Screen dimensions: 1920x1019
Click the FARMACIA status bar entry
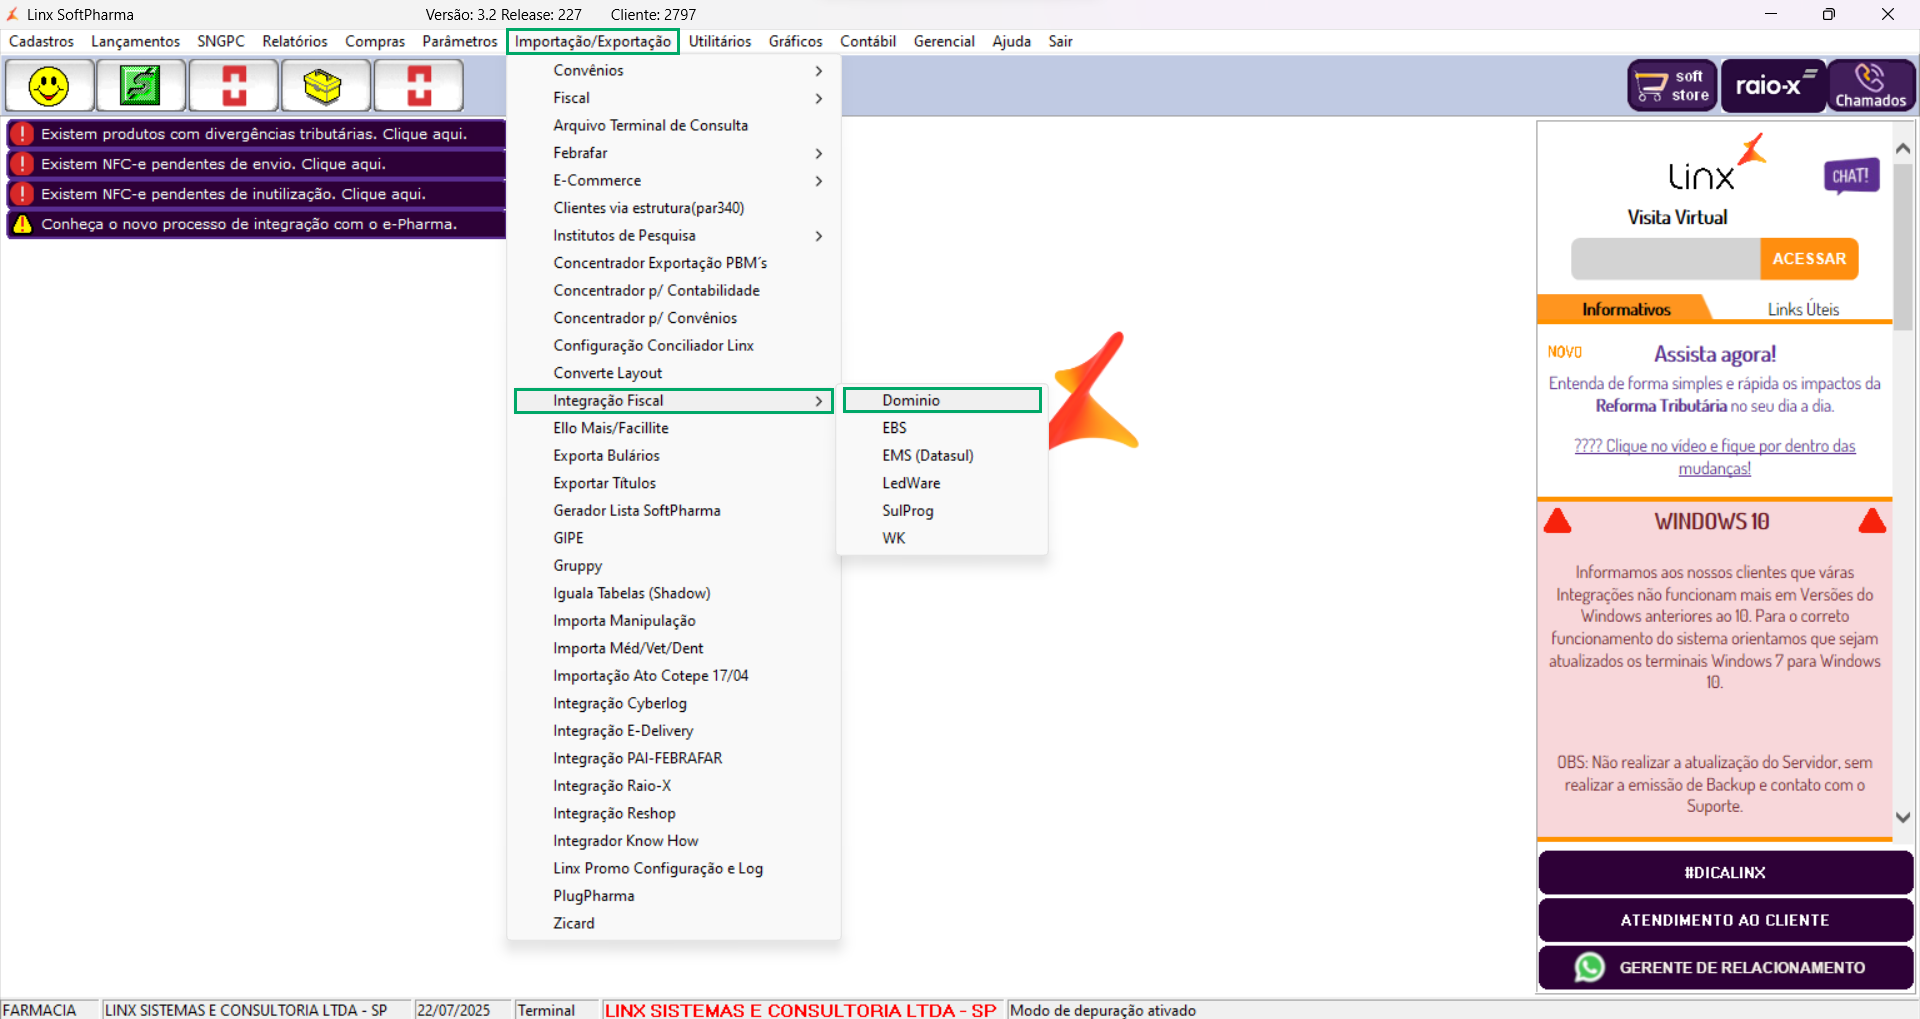40,1010
